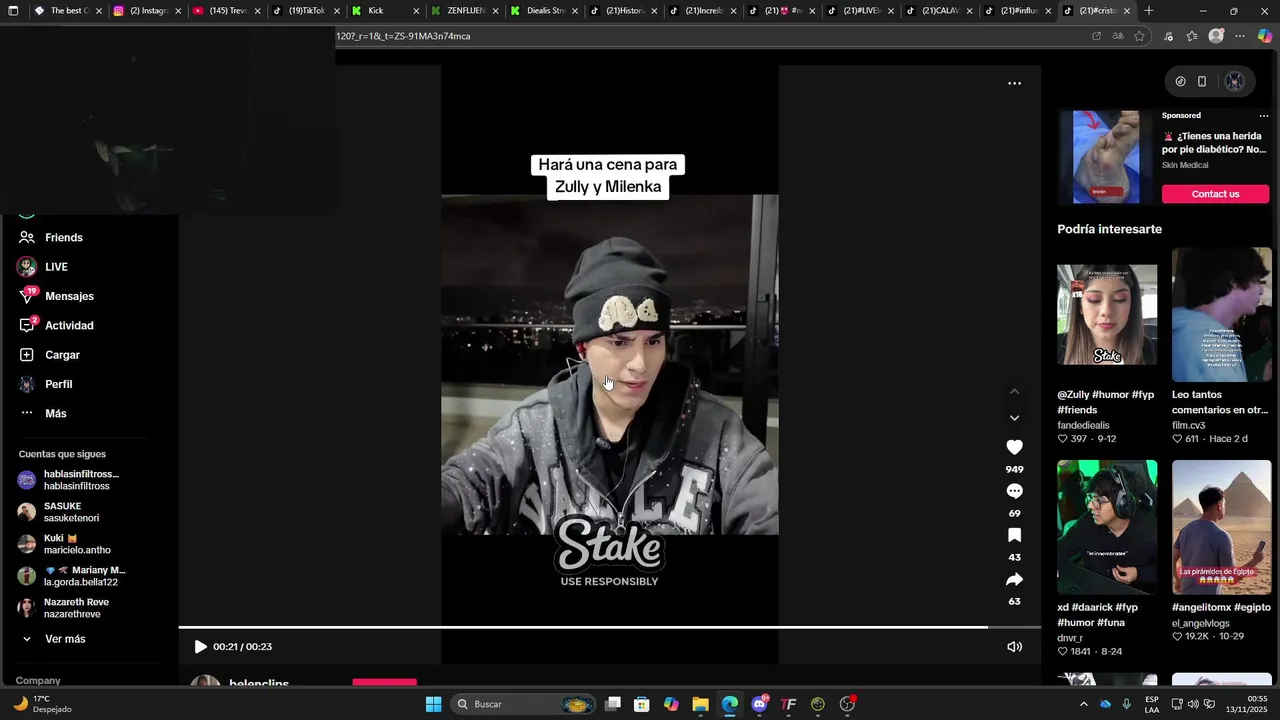Open Microsoft Store from taskbar
1280x720 pixels.
pyautogui.click(x=642, y=704)
